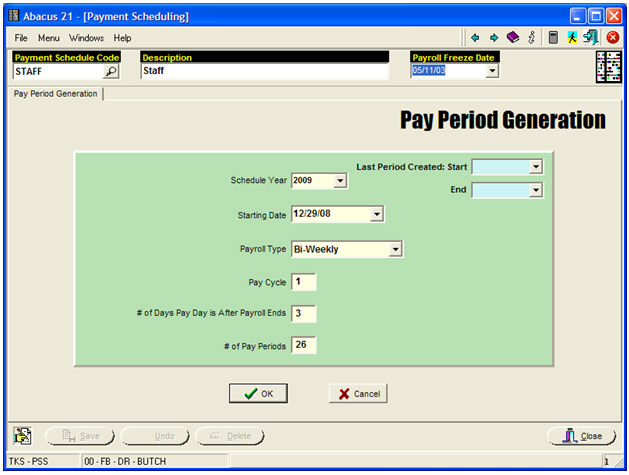The image size is (629, 475).
Task: Open the Windows menu
Action: (86, 37)
